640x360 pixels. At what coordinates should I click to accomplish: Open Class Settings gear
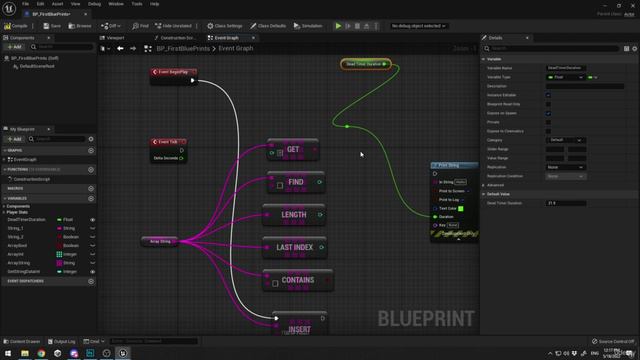click(x=224, y=26)
